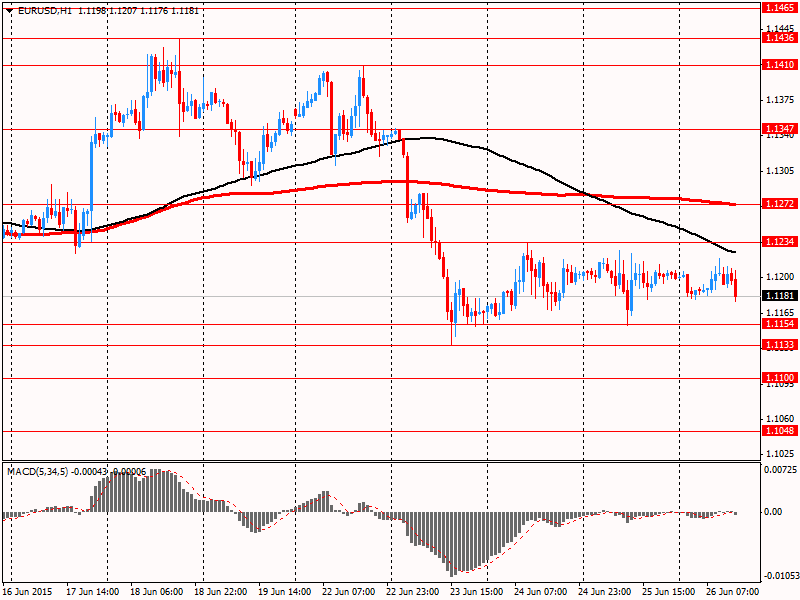Click the 1.1347 red price level label
800x600 pixels.
click(x=780, y=129)
